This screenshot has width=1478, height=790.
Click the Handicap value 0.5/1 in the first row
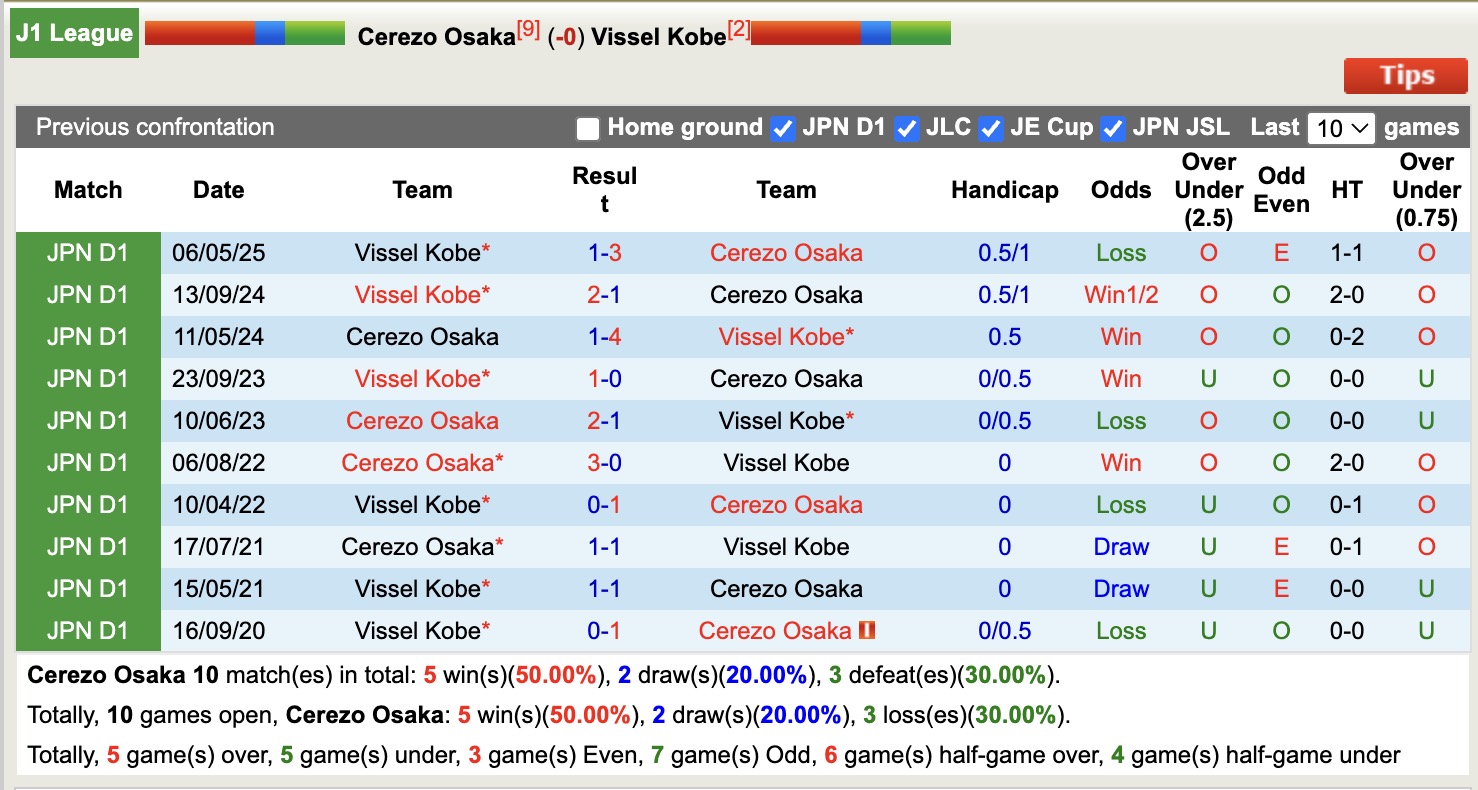pyautogui.click(x=1004, y=253)
